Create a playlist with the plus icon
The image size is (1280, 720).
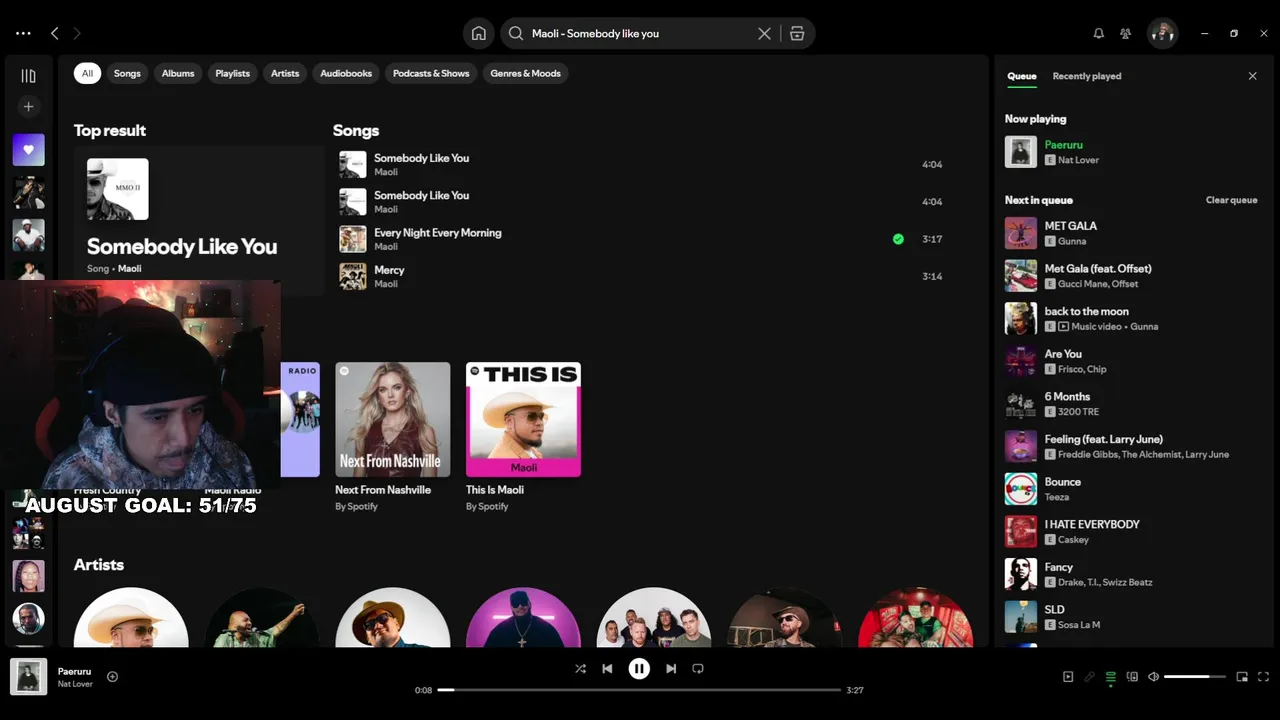[28, 106]
